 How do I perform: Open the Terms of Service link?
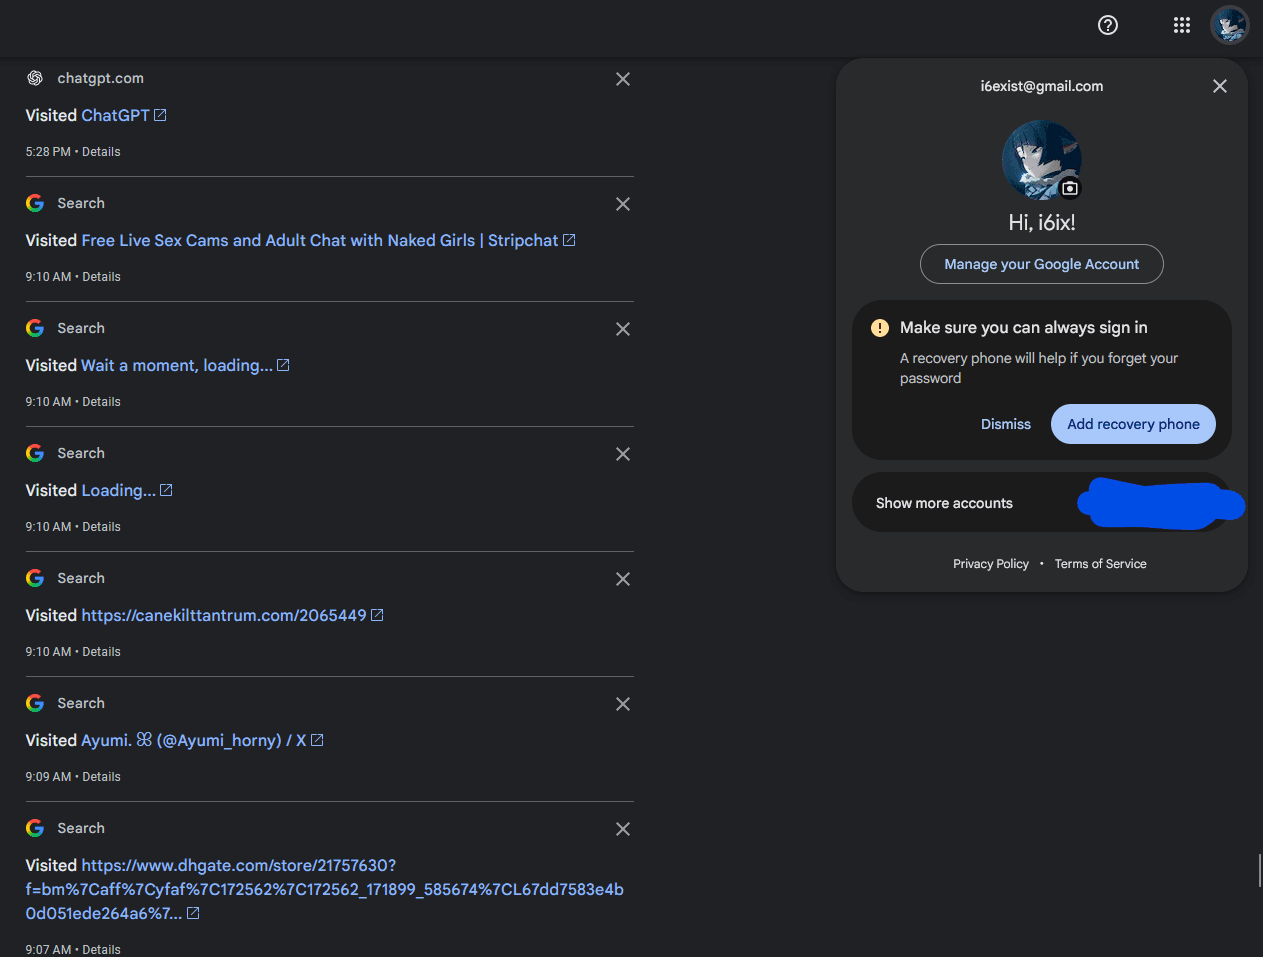[x=1100, y=564]
